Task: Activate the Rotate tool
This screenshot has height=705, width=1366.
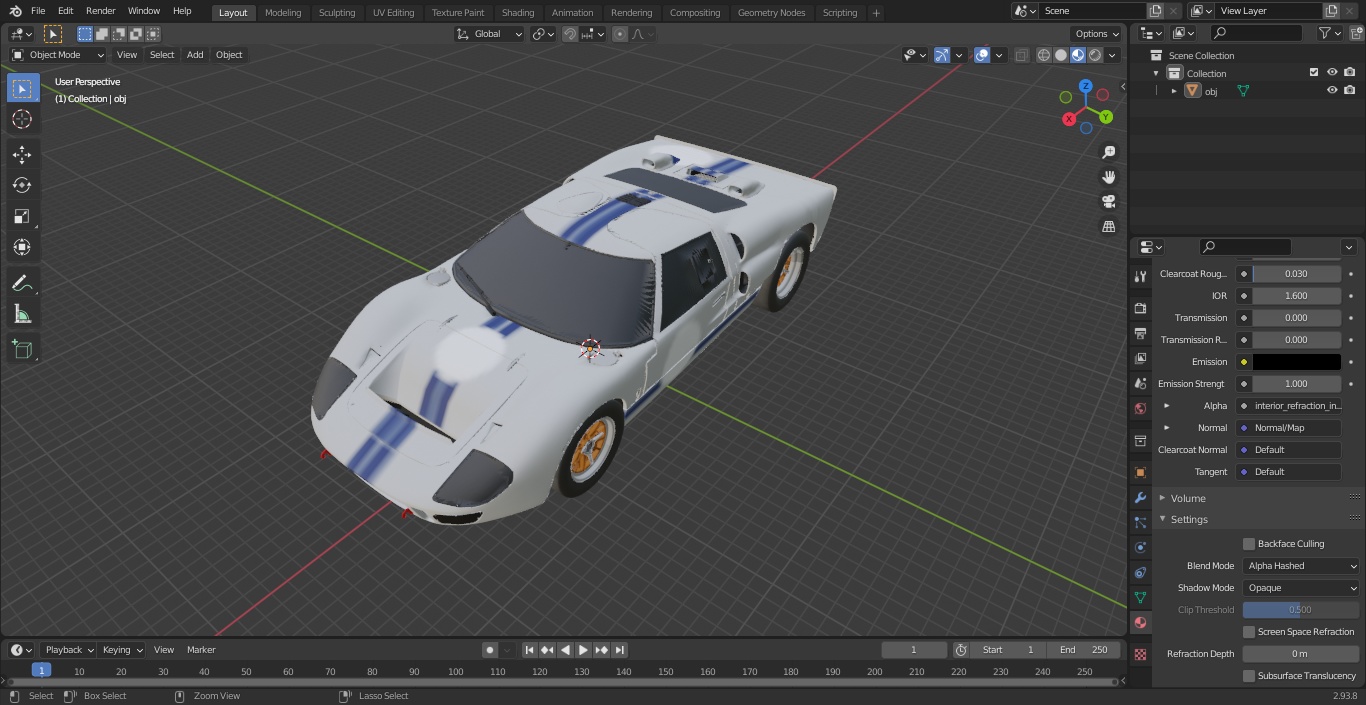Action: [x=22, y=185]
